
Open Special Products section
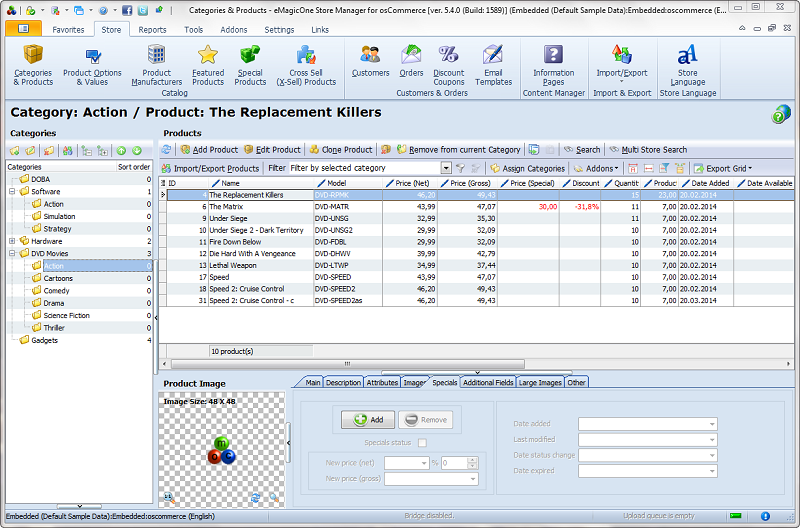click(250, 65)
